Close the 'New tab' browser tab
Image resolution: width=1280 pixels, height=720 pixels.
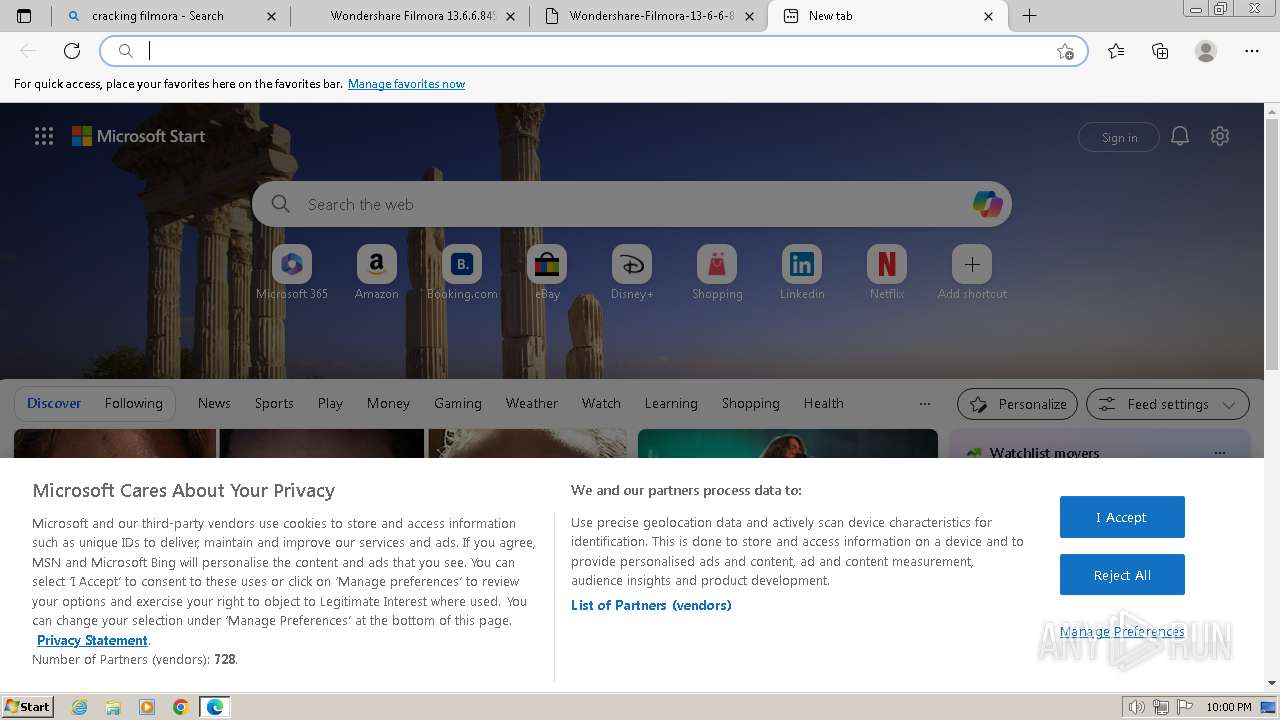[988, 16]
